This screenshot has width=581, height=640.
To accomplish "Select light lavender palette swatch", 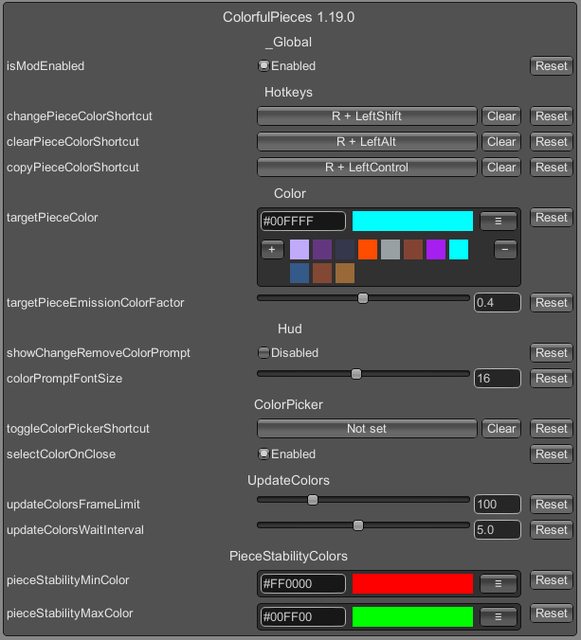I will click(299, 249).
